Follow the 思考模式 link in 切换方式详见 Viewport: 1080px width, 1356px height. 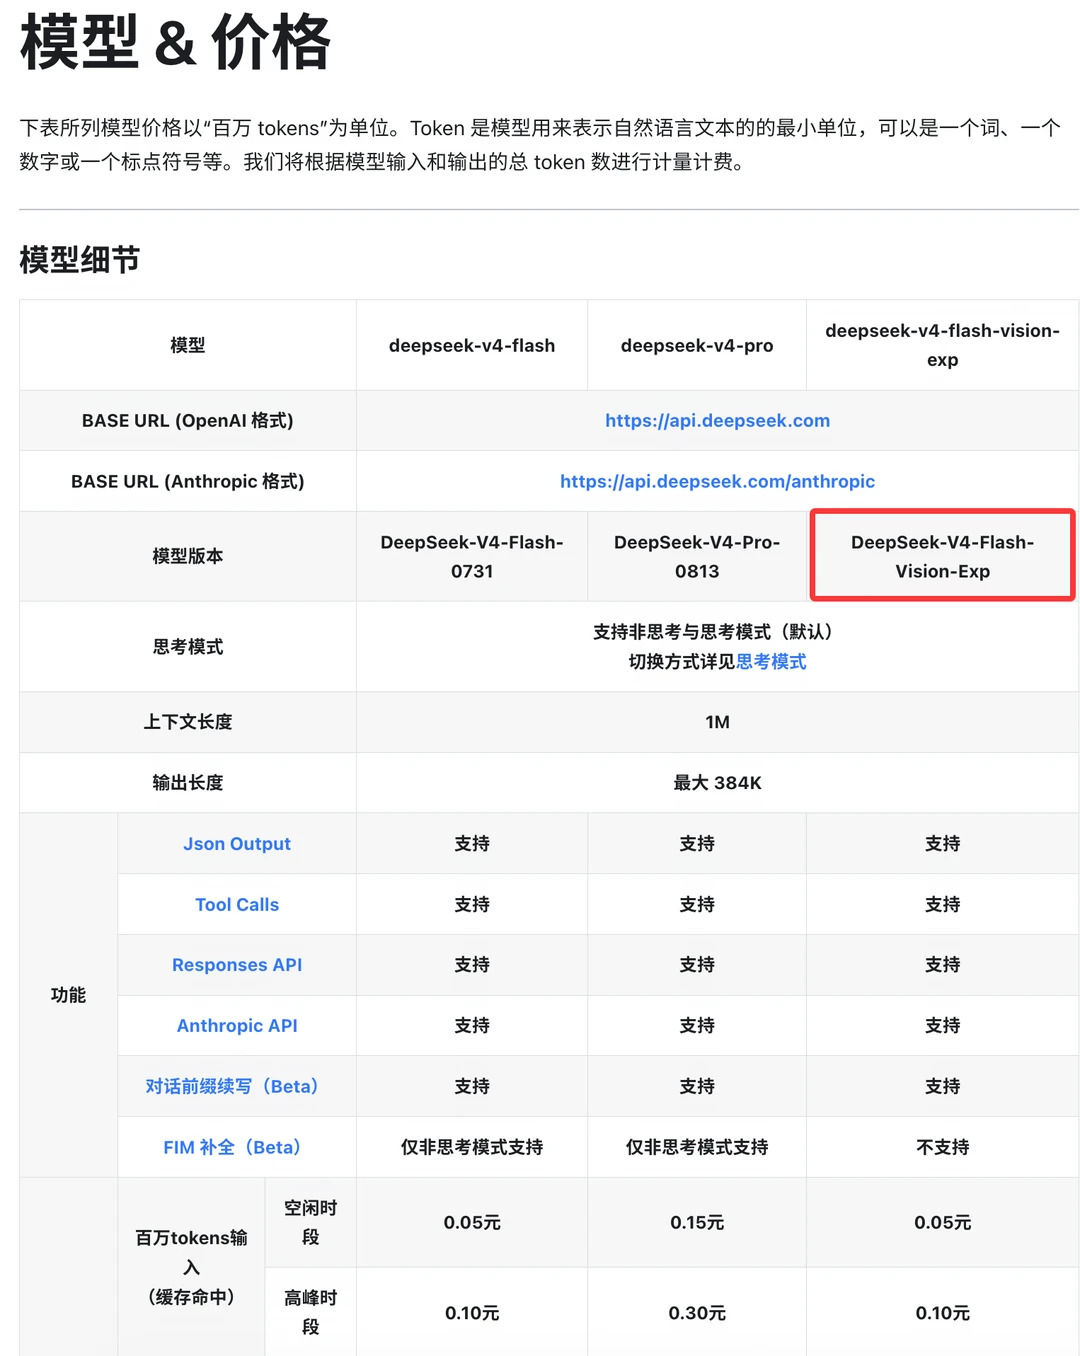771,662
